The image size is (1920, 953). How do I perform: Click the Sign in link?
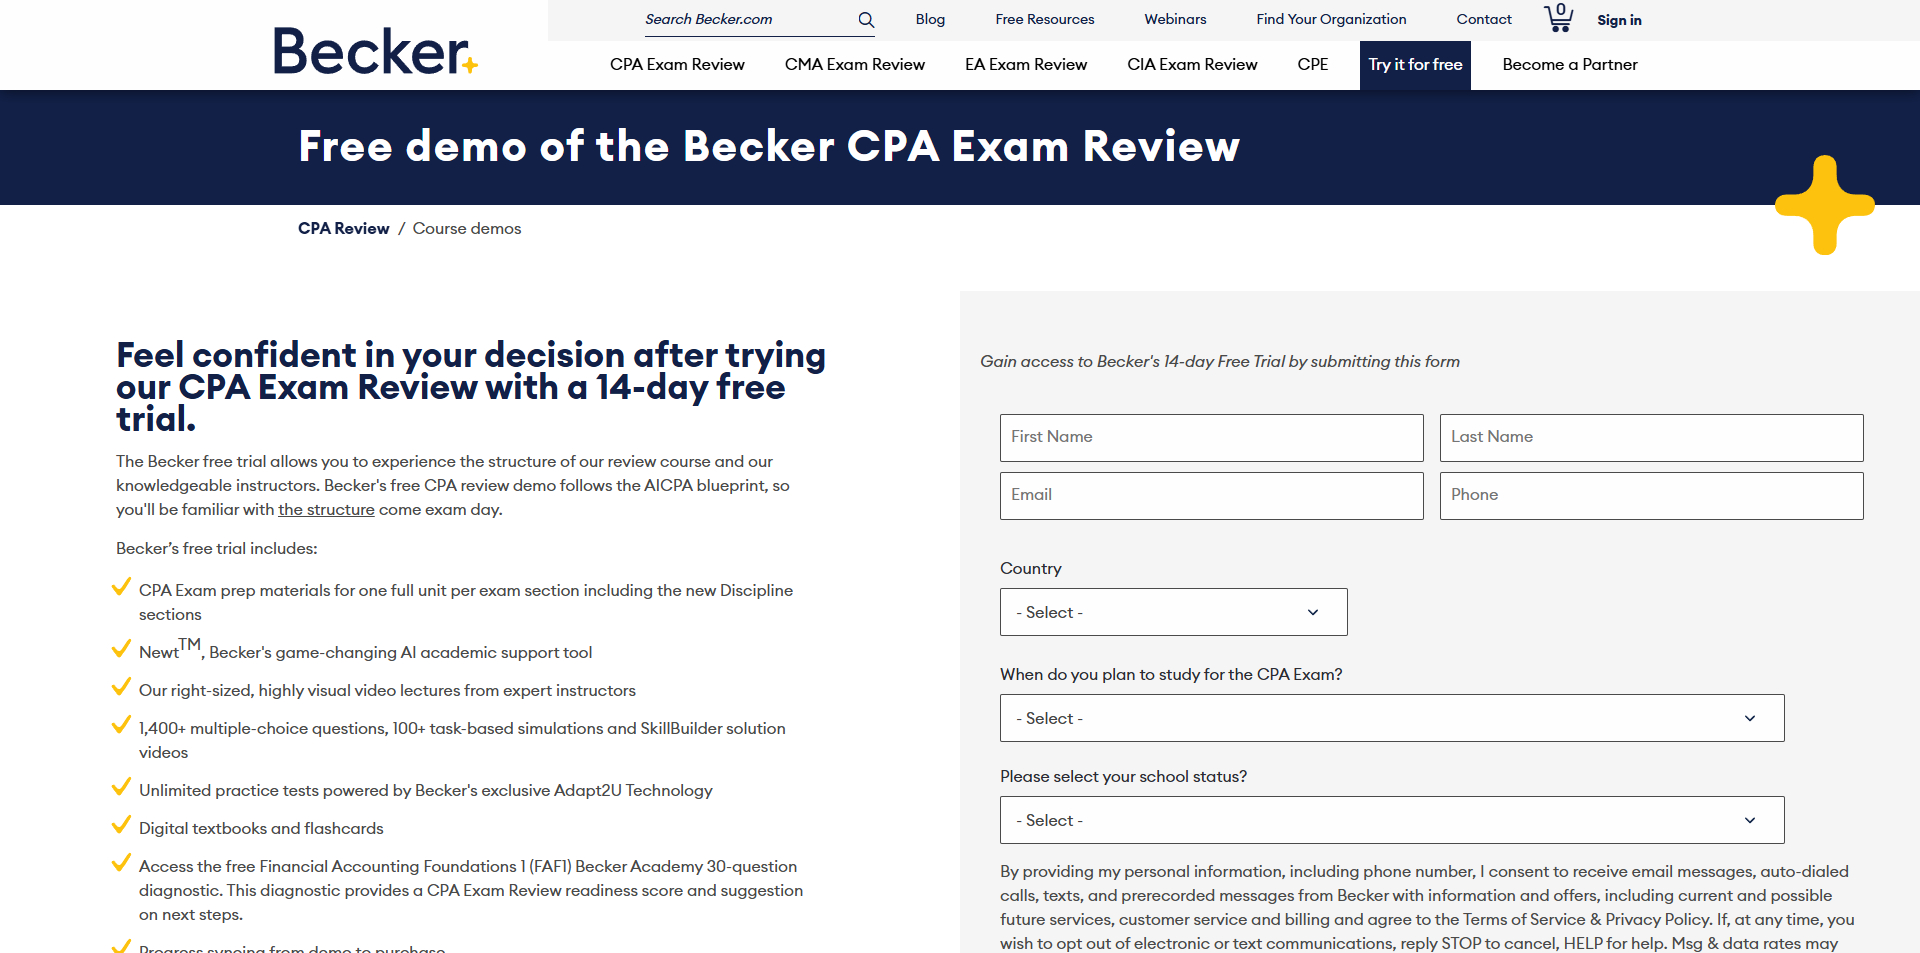click(1619, 20)
